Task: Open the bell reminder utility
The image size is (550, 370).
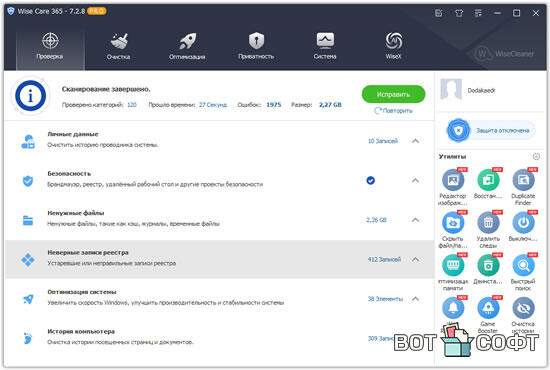Action: 453,308
